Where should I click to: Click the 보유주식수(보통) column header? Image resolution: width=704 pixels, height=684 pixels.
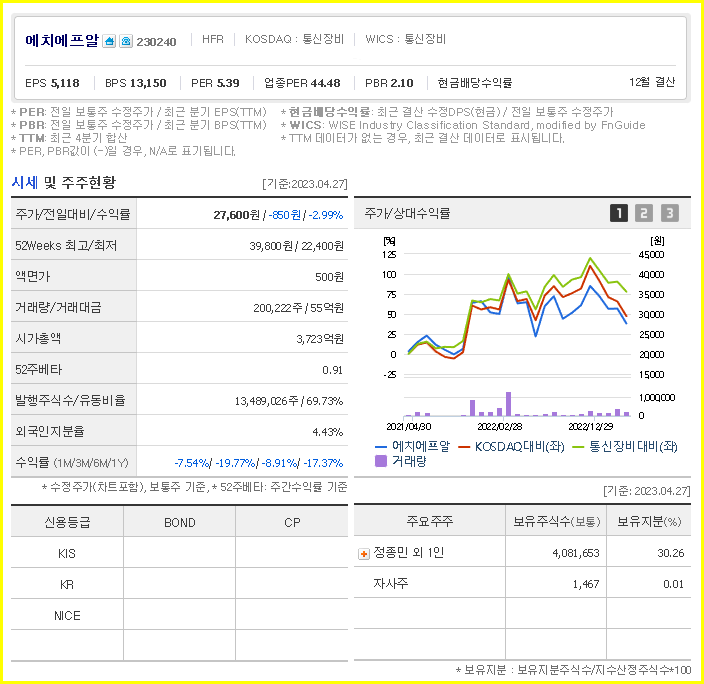tap(557, 521)
